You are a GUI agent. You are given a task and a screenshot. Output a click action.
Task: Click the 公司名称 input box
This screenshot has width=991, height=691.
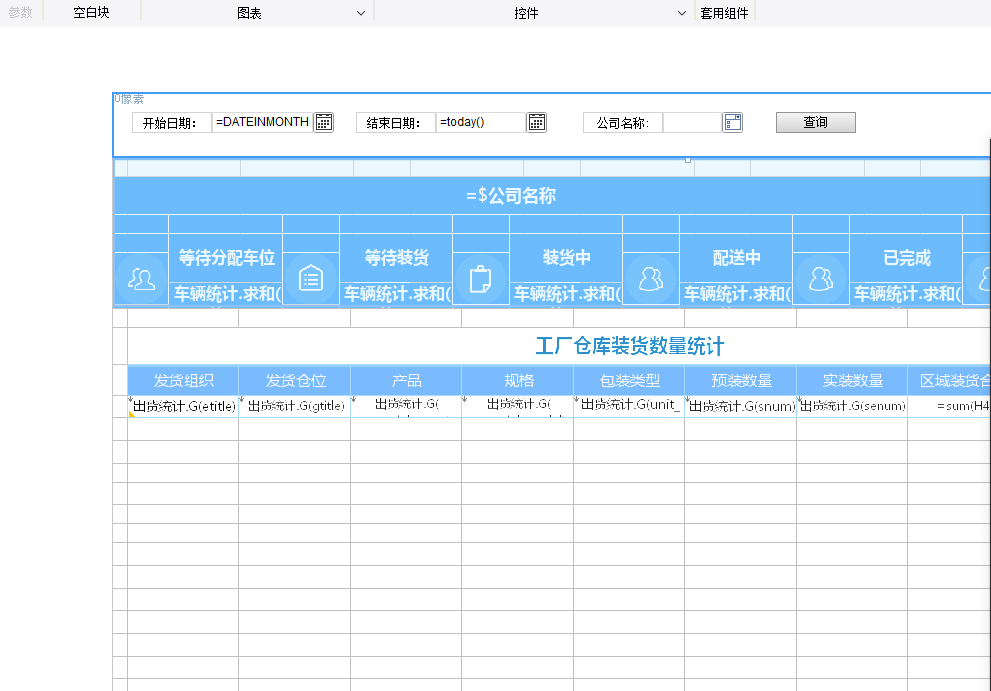click(x=691, y=122)
